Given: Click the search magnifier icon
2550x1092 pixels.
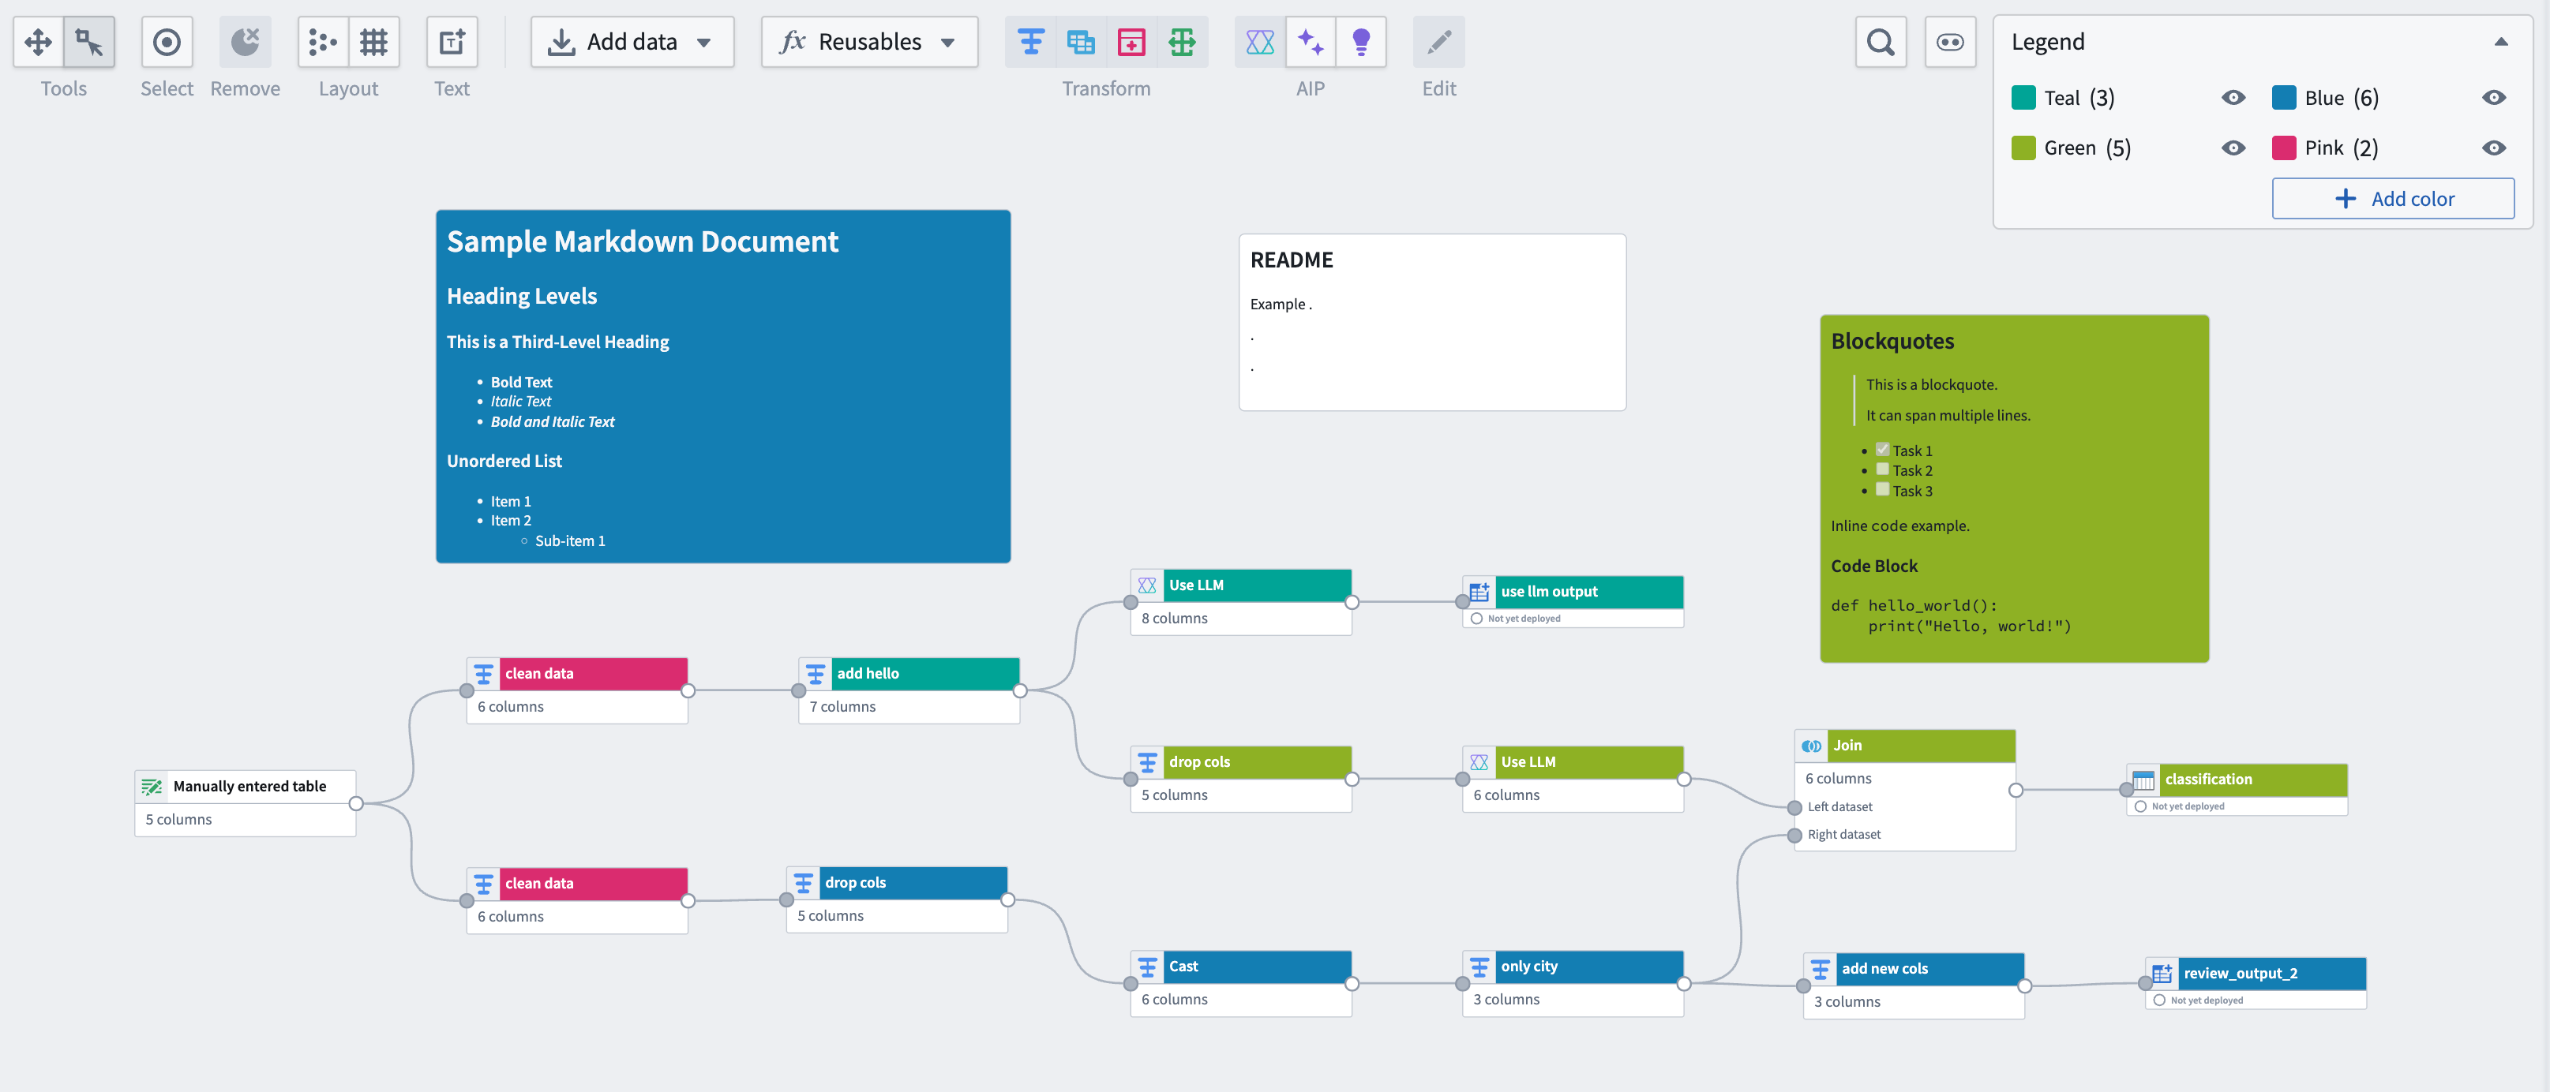Looking at the screenshot, I should click(1880, 42).
